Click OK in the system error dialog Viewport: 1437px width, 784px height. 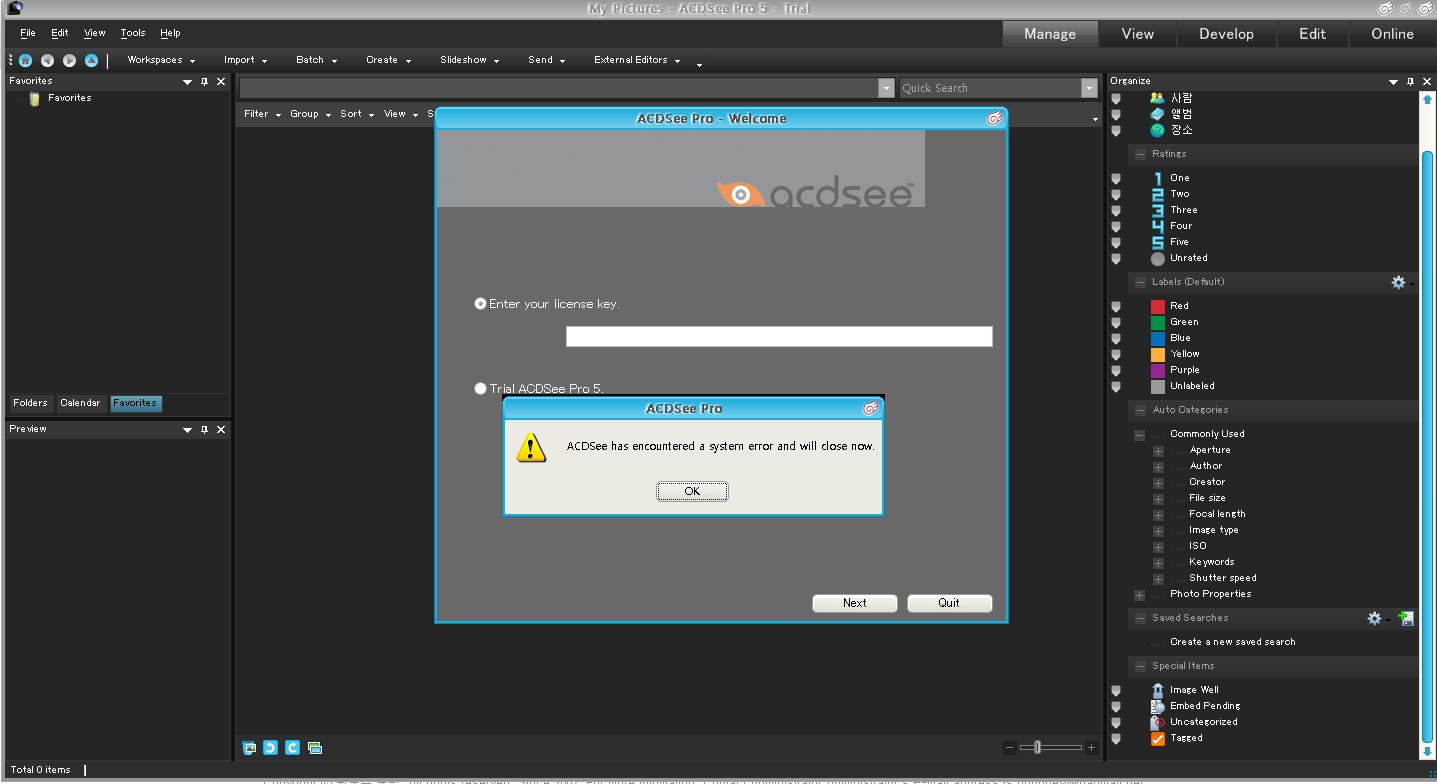coord(692,491)
